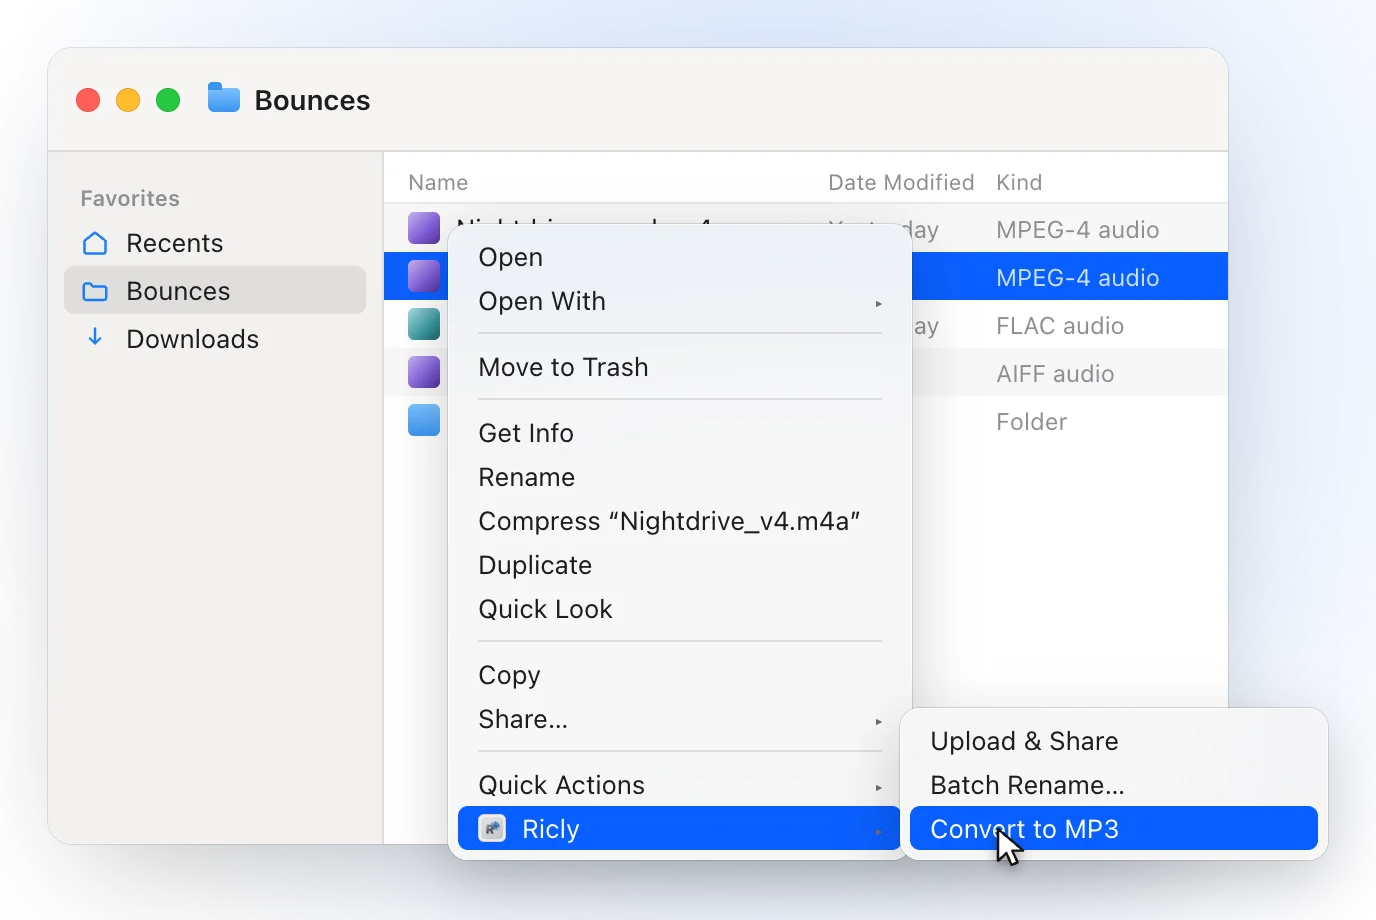Select the Bounces folder icon in the sidebar

pos(95,291)
